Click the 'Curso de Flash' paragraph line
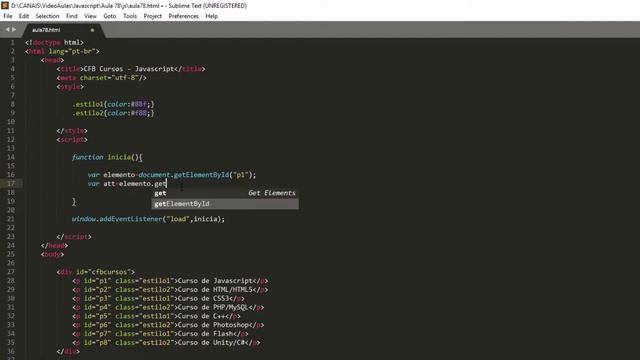640x360 pixels. coord(160,334)
